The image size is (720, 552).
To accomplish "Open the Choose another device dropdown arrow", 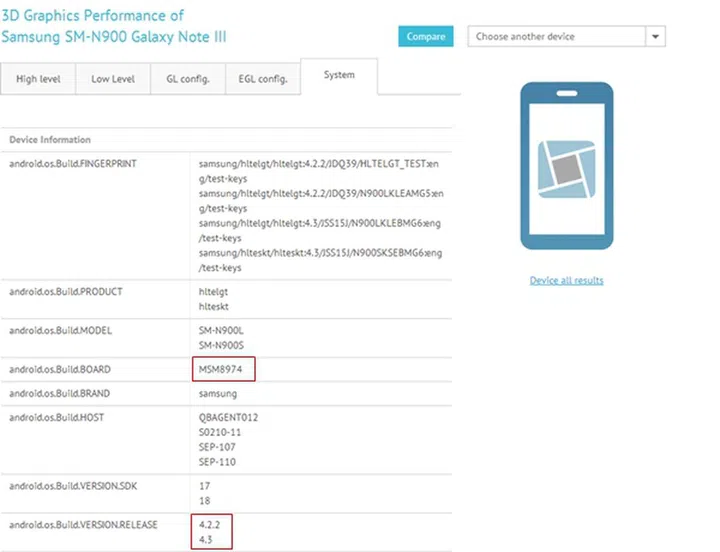I will pyautogui.click(x=655, y=36).
